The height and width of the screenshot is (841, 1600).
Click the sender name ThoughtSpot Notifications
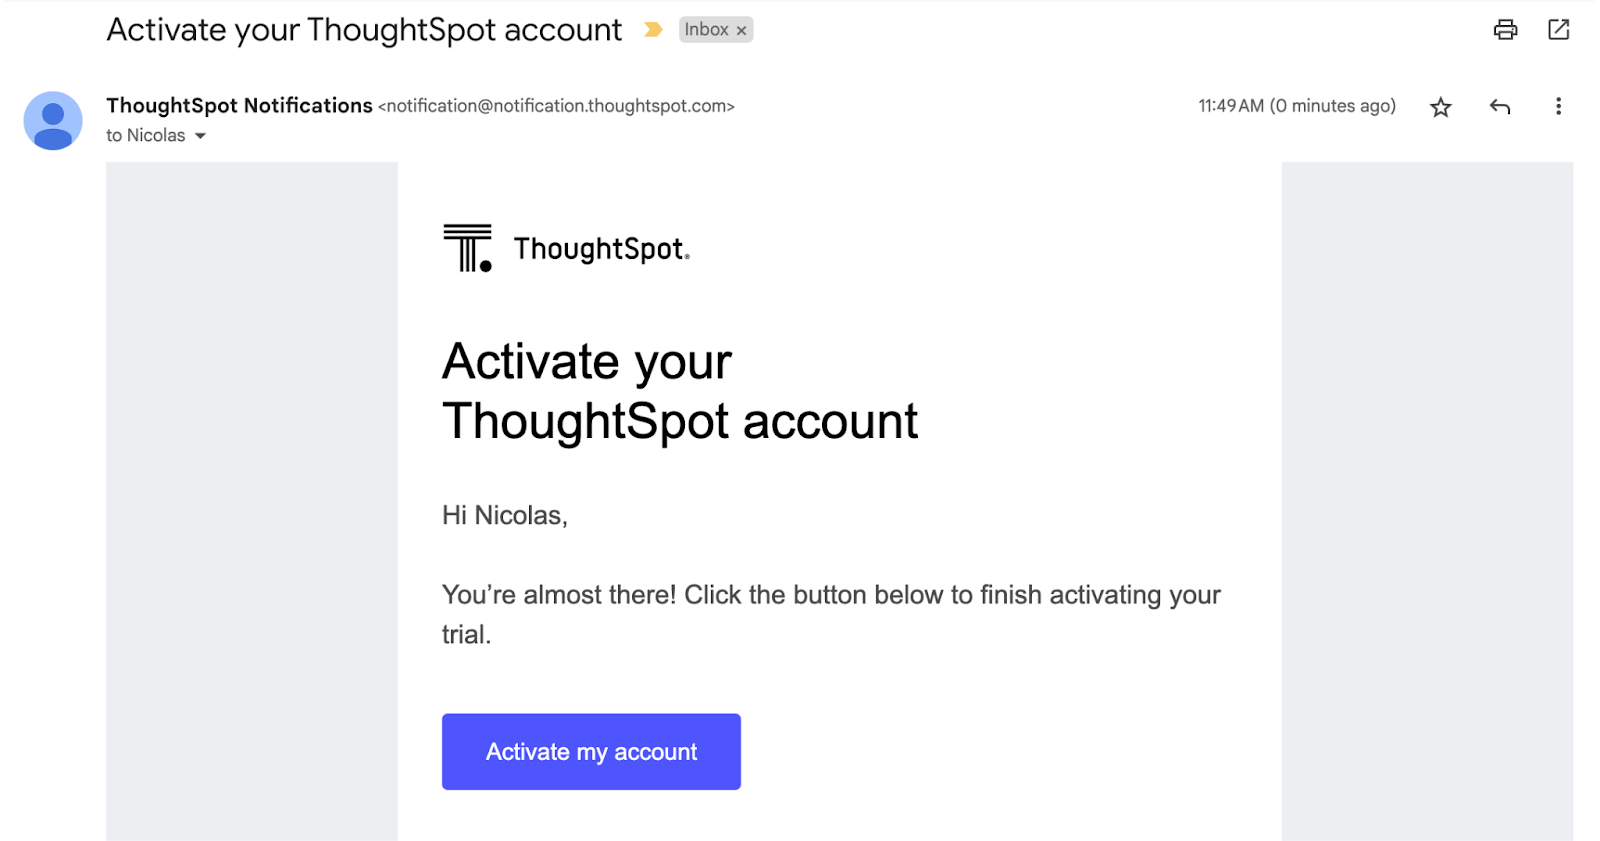(239, 106)
